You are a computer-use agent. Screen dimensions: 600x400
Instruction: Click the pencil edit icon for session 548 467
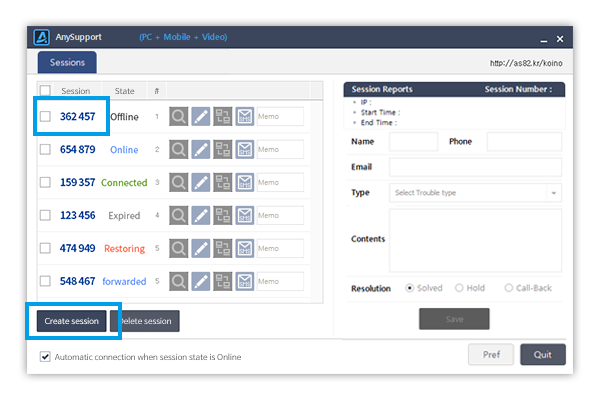(201, 281)
